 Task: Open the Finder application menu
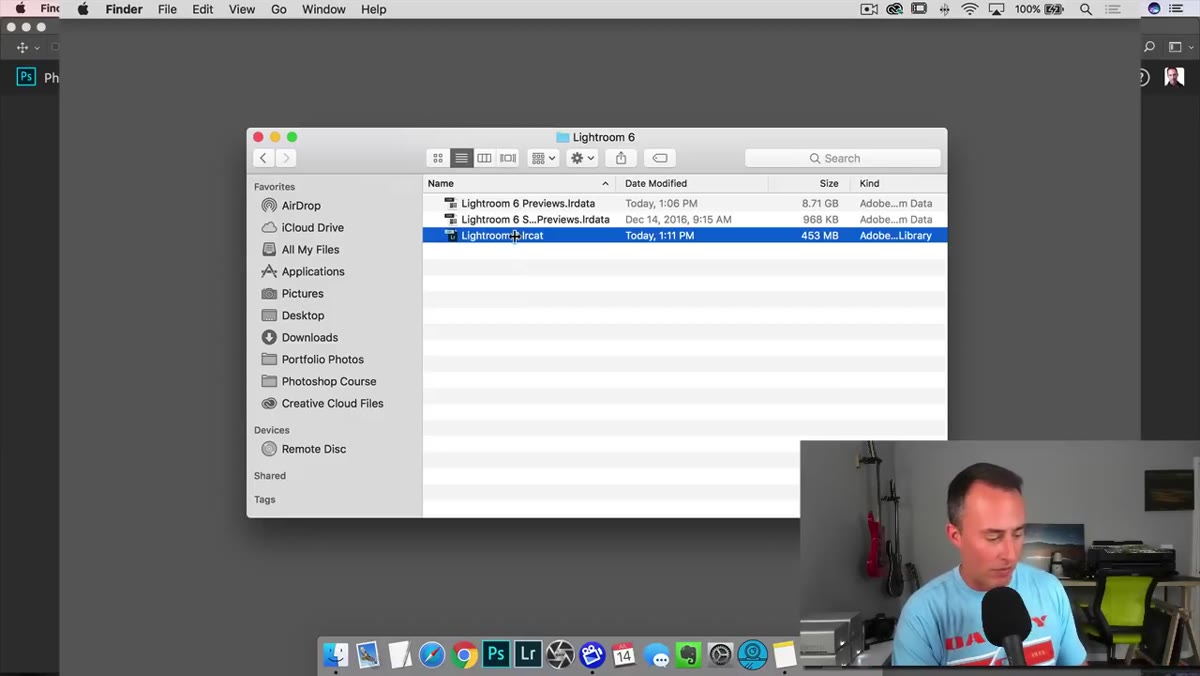124,9
